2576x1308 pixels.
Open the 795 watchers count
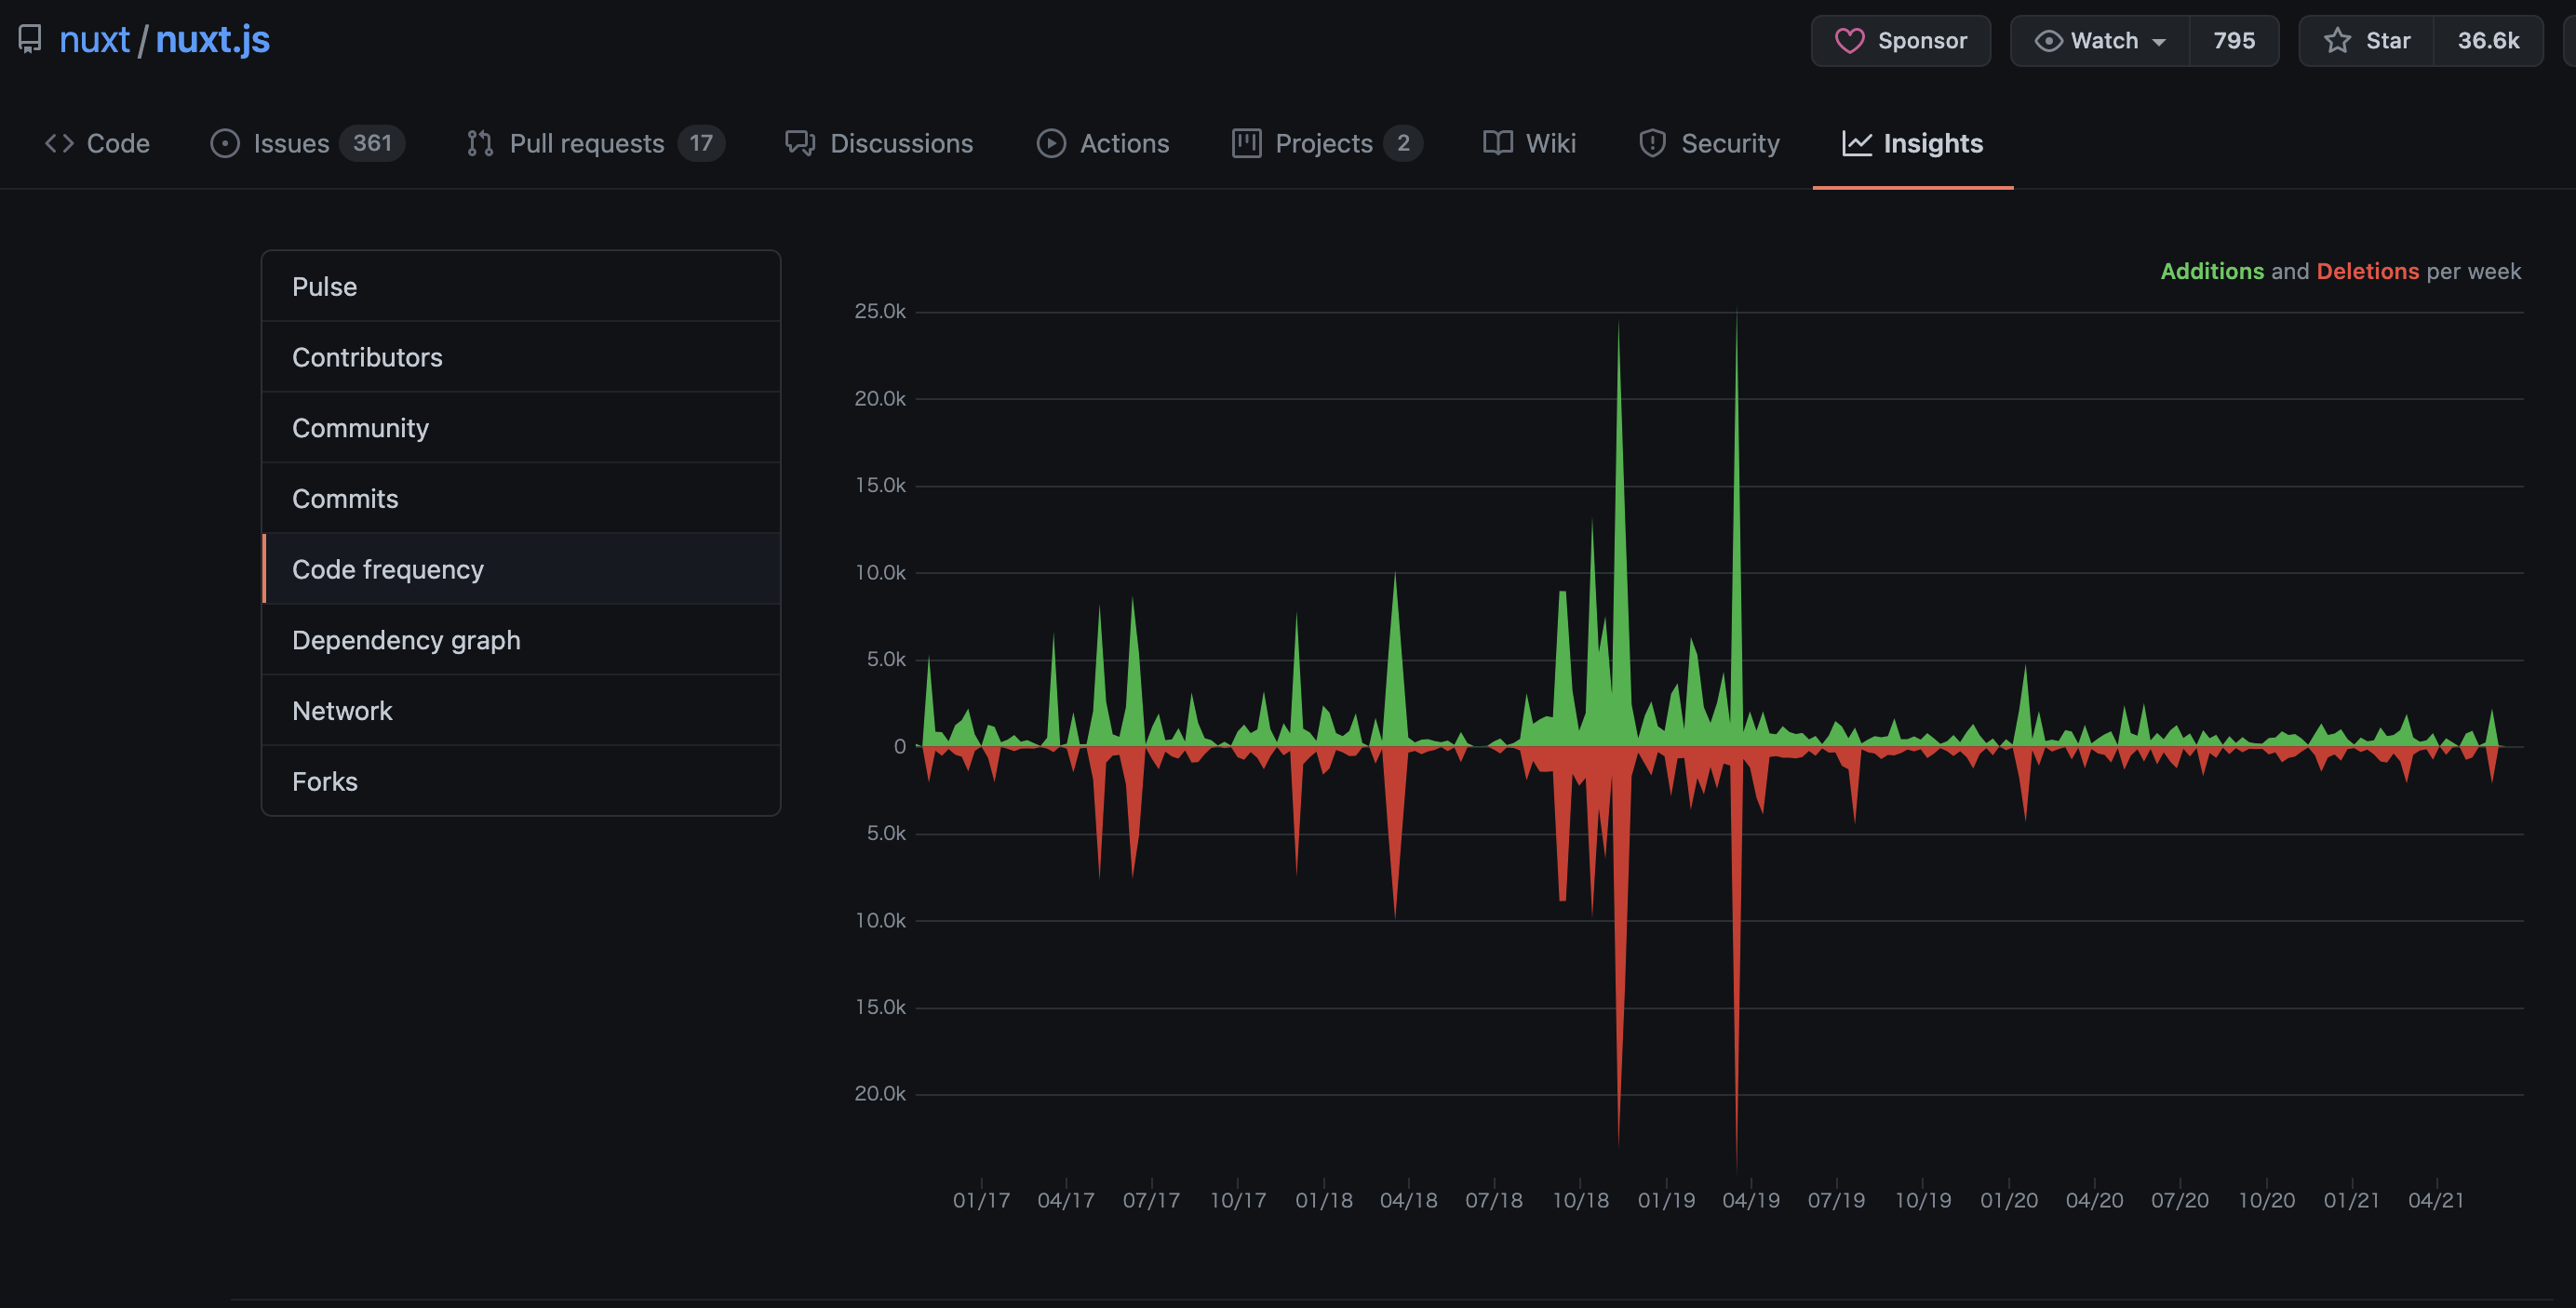tap(2233, 41)
